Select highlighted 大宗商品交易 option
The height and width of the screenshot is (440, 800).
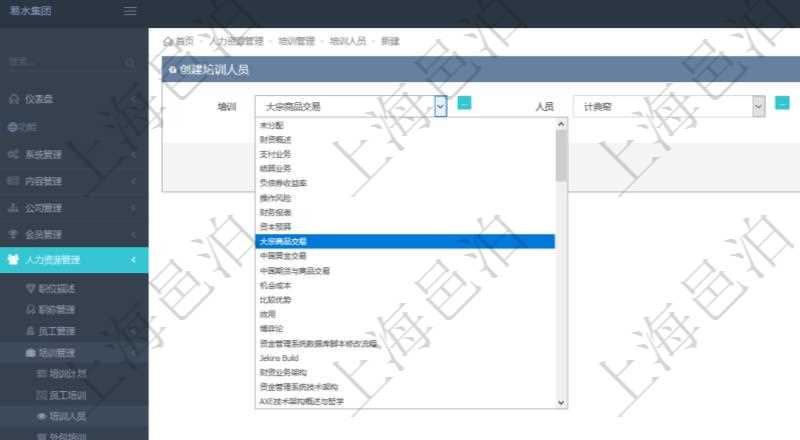click(x=405, y=241)
